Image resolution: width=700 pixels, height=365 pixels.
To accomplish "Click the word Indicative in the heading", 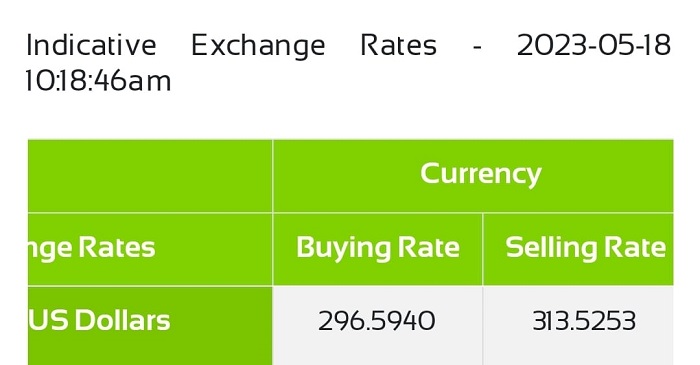I will click(x=92, y=45).
